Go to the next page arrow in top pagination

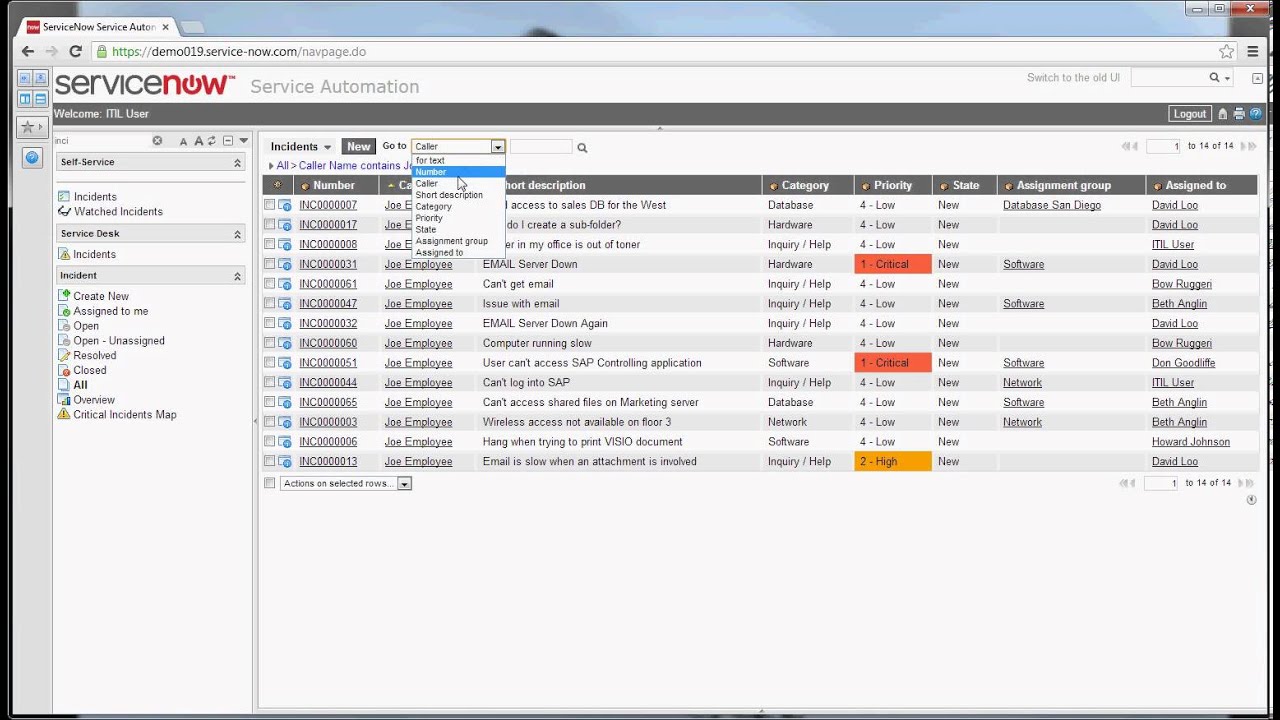tap(1244, 146)
